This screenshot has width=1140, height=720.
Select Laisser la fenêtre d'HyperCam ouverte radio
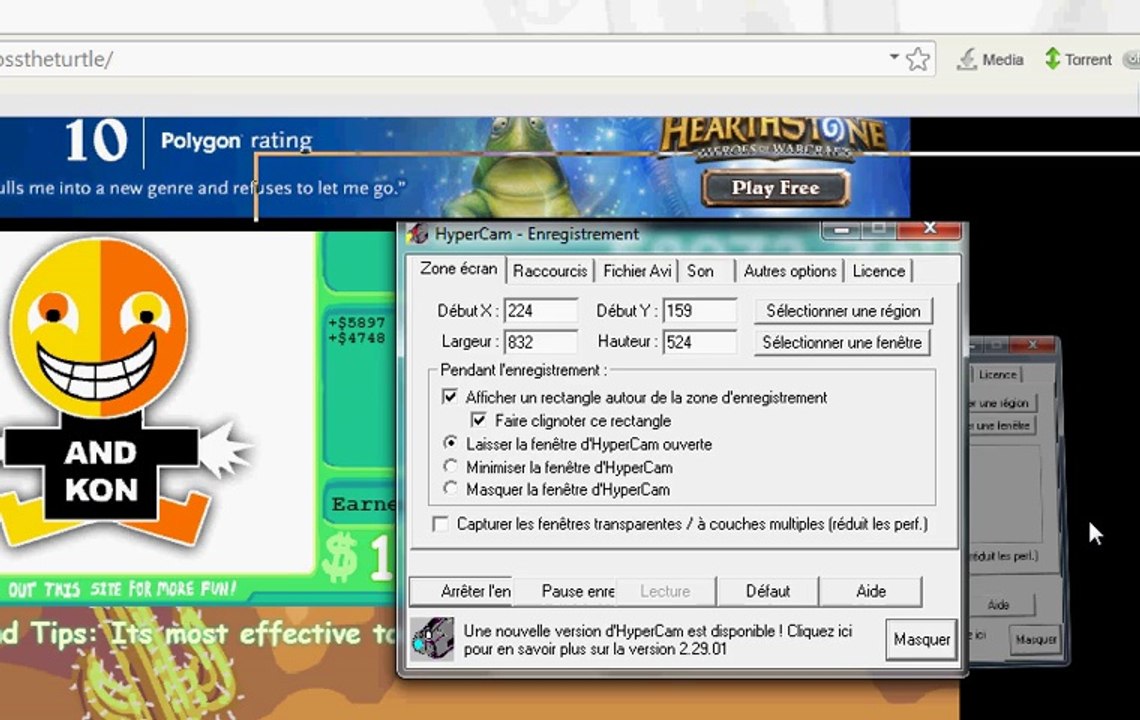point(451,443)
